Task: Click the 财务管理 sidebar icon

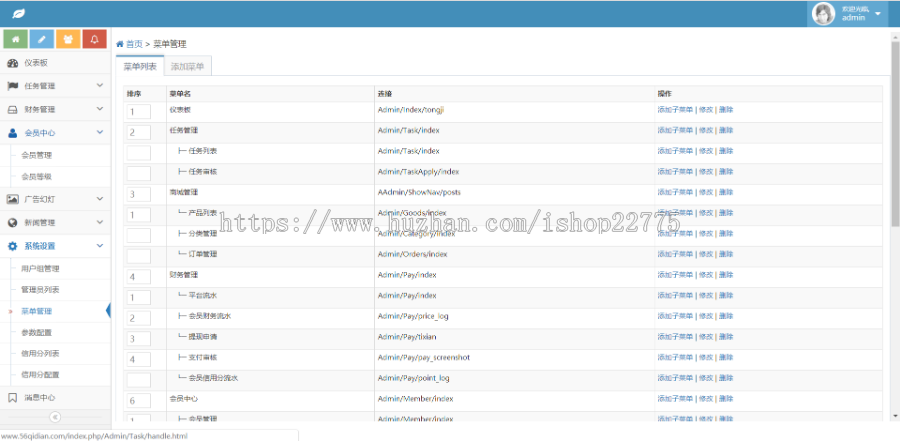Action: pyautogui.click(x=12, y=109)
